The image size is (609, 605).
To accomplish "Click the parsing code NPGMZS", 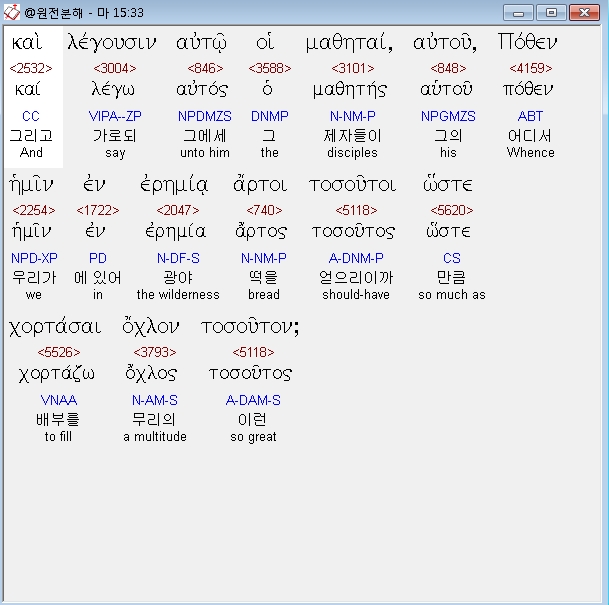I will (448, 116).
